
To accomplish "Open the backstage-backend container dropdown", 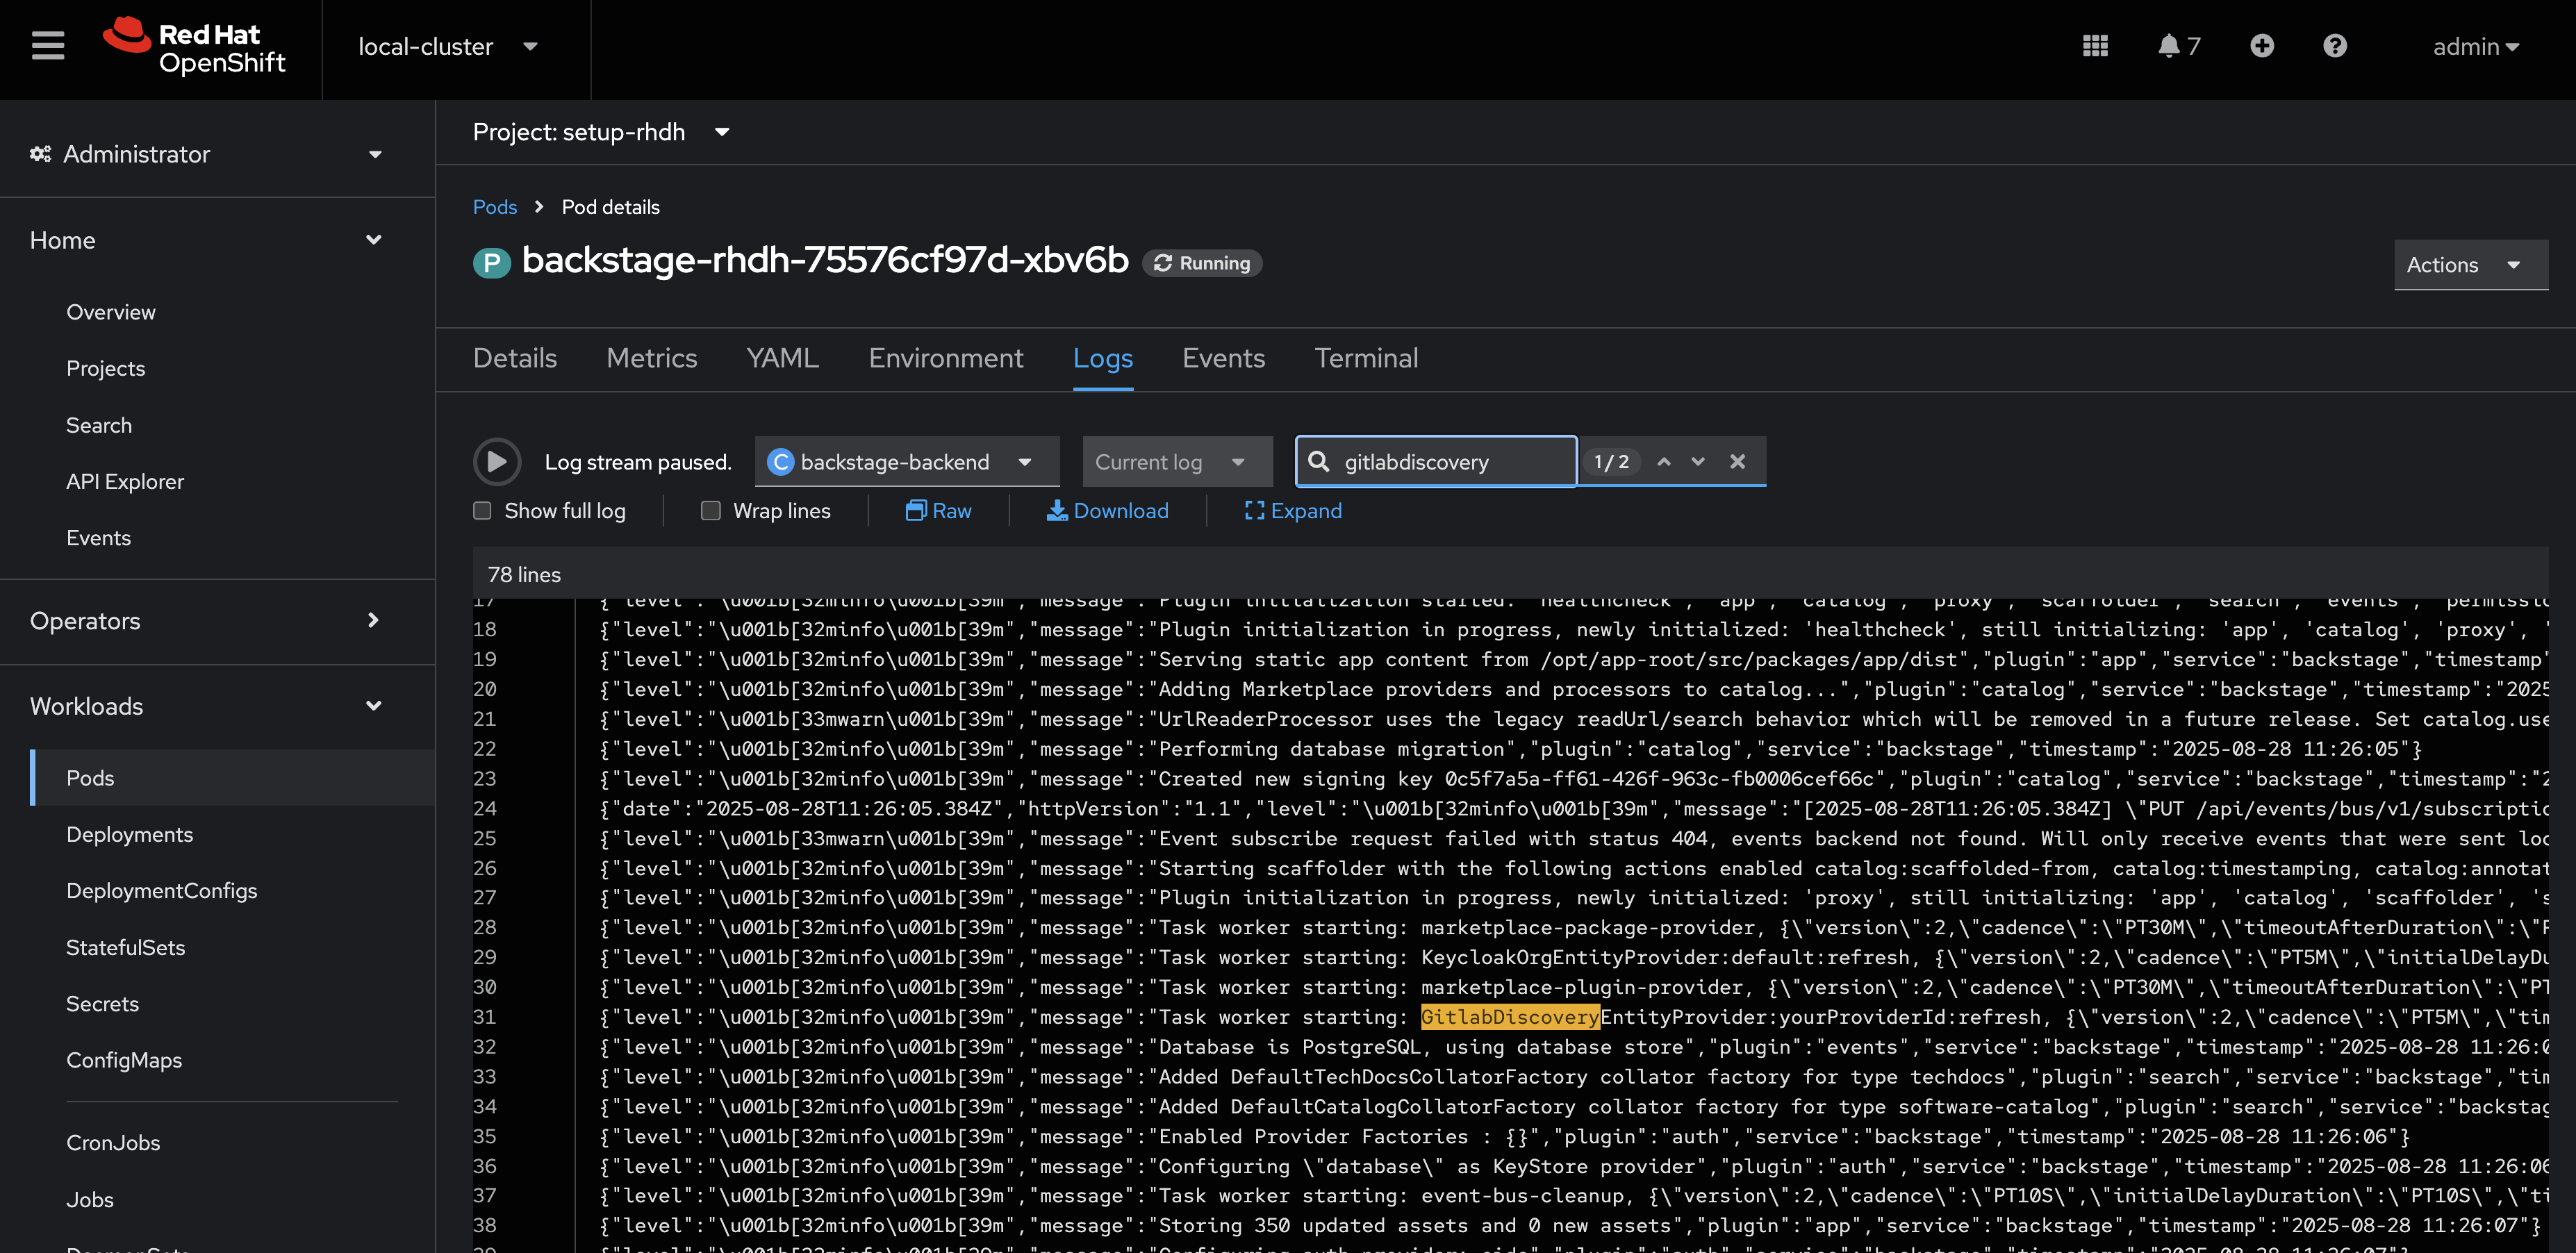I will coord(907,461).
